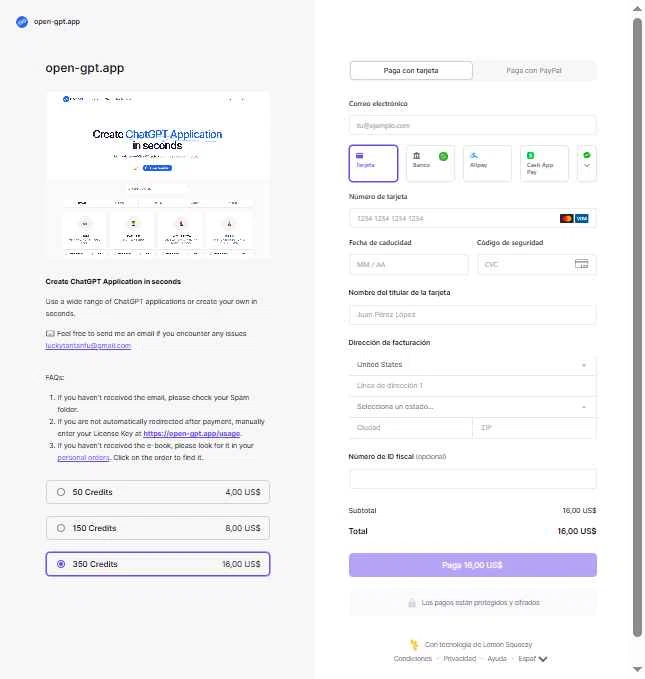
Task: Click the Número de ID fiscal field
Action: (473, 479)
